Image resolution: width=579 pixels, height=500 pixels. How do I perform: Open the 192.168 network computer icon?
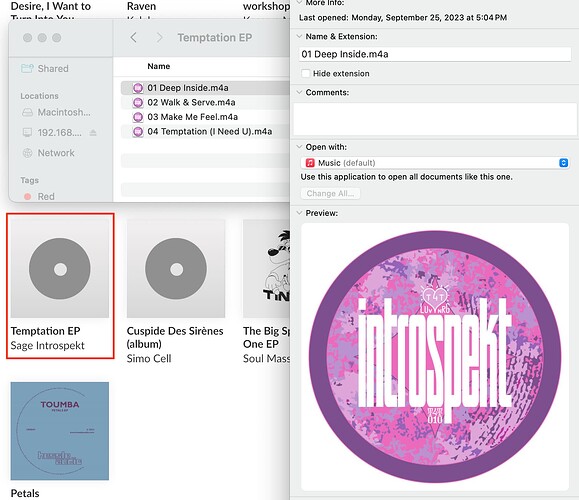click(27, 132)
